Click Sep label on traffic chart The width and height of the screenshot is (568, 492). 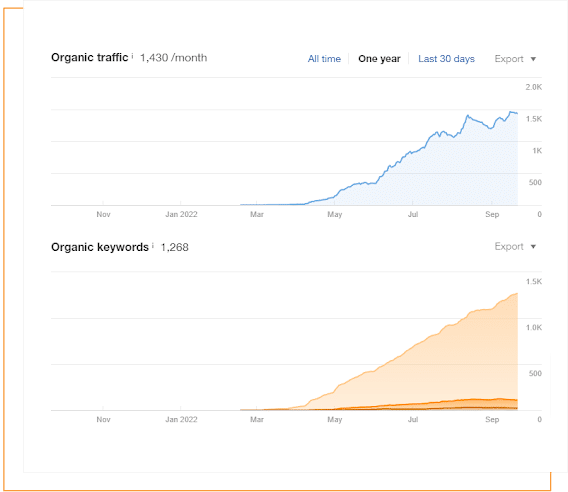pos(492,214)
